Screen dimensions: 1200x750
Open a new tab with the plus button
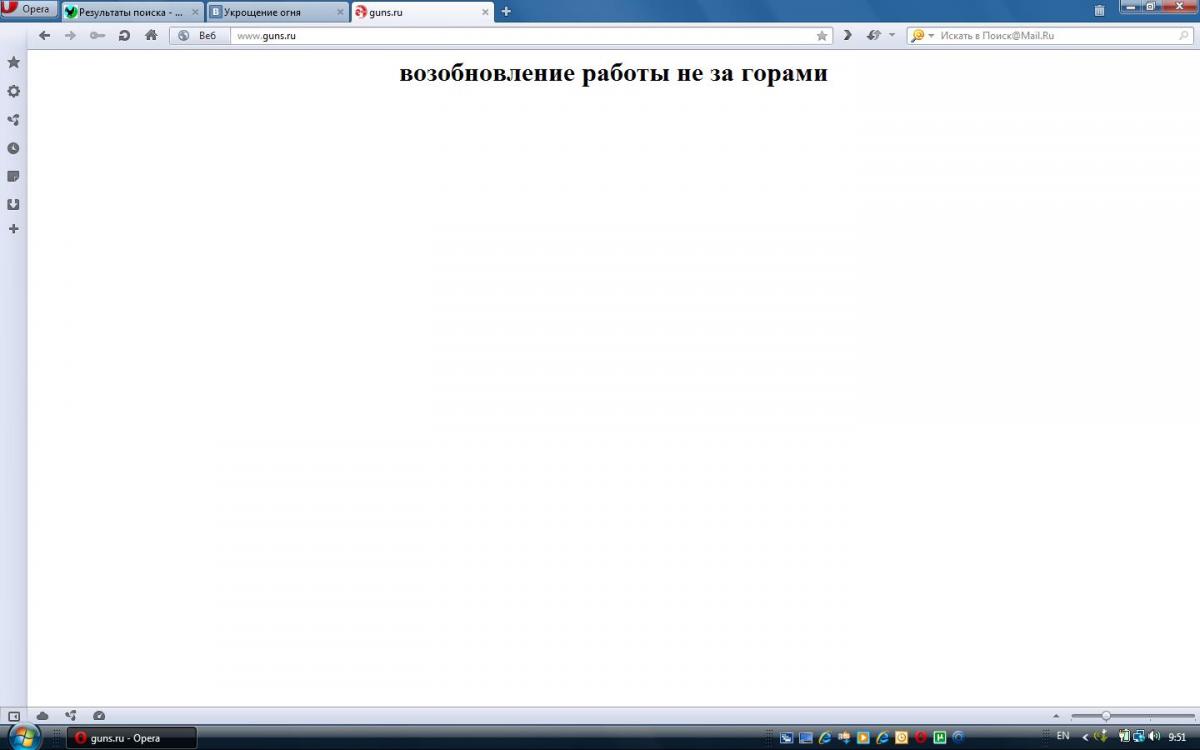(506, 12)
